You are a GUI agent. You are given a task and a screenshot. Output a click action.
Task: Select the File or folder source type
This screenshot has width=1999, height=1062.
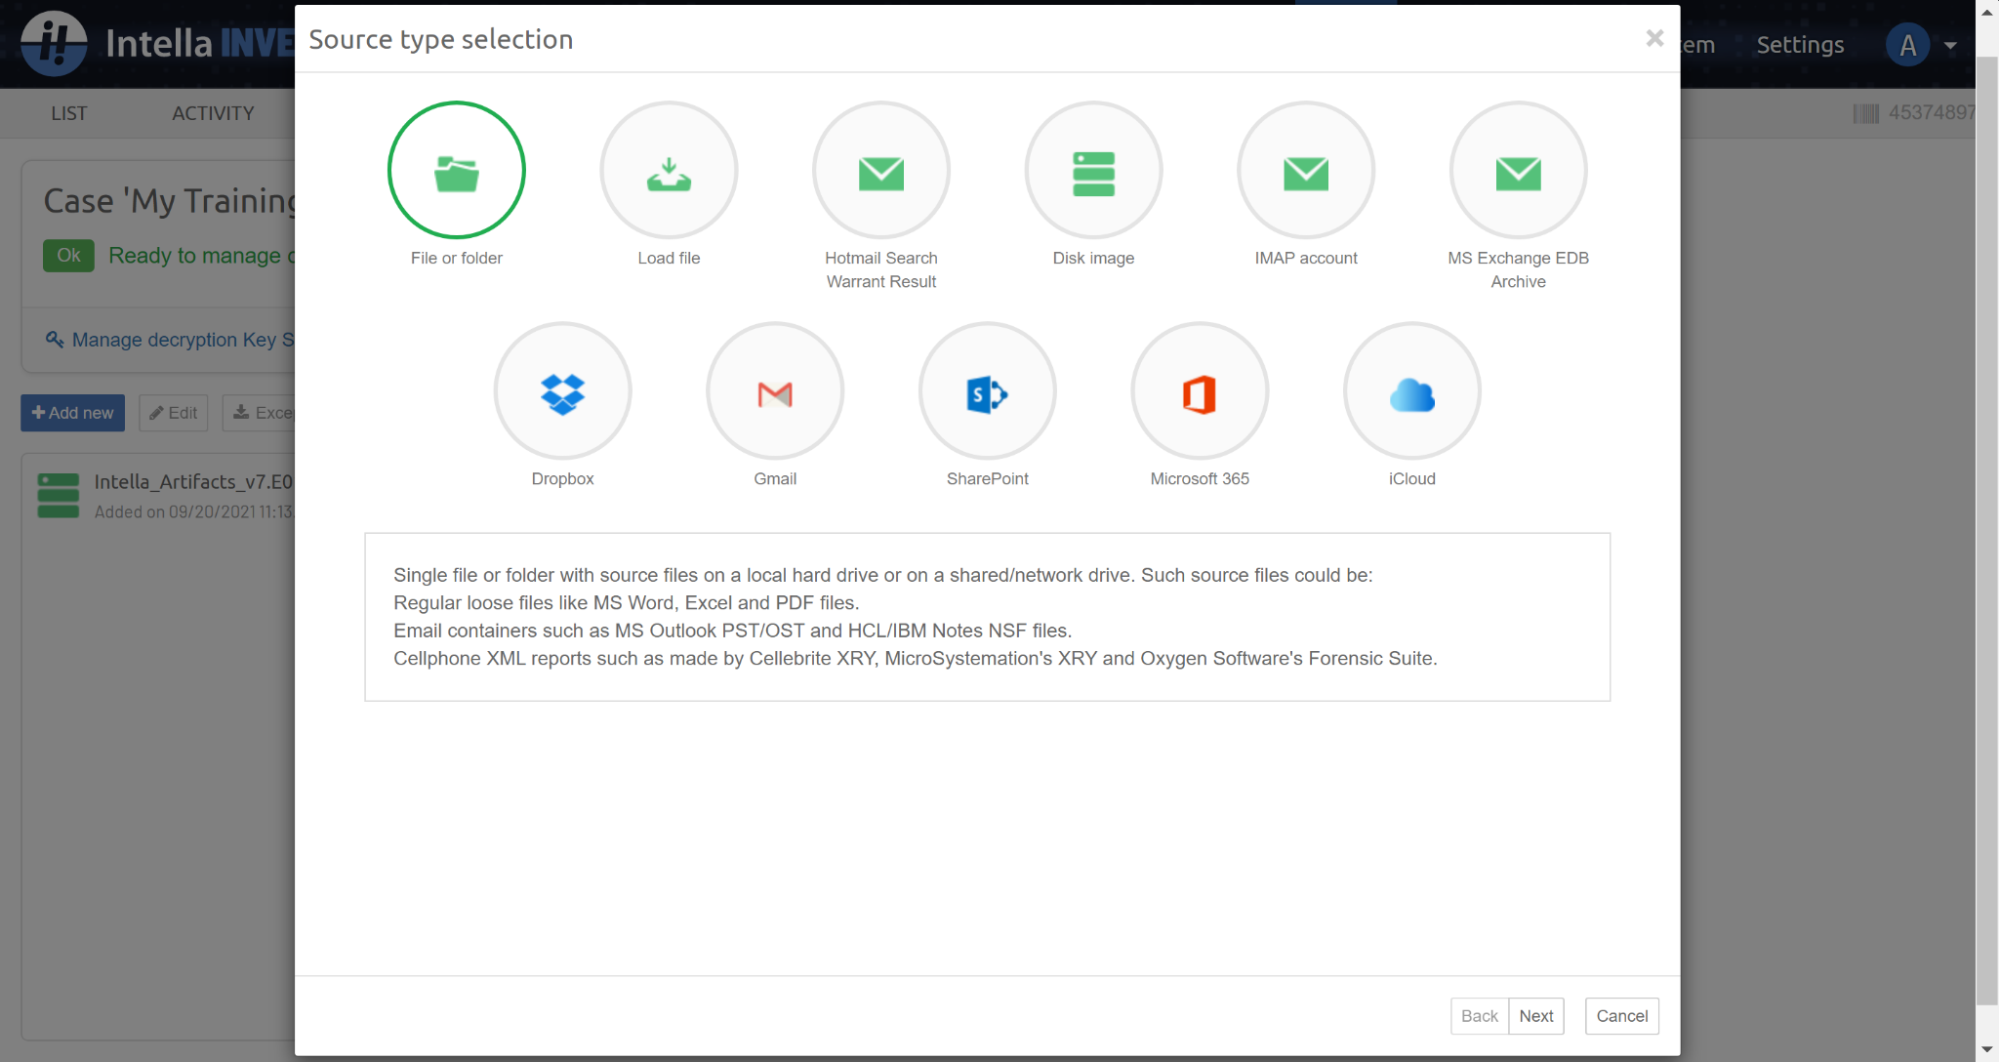(x=456, y=171)
